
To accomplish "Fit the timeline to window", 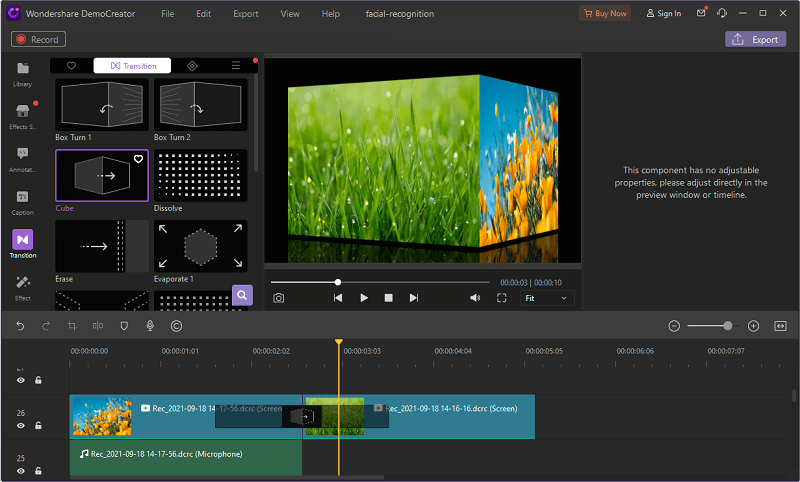I will click(x=780, y=326).
